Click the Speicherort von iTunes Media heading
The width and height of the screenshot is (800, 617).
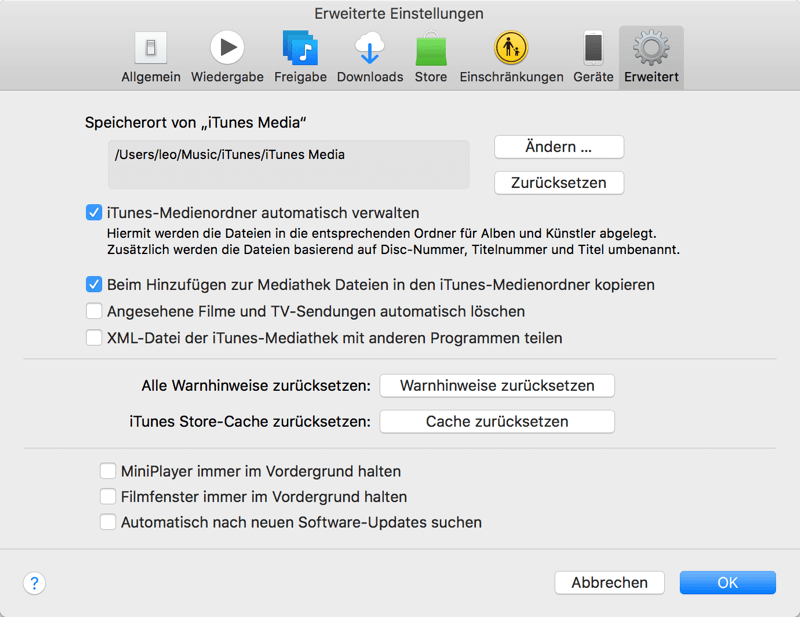tap(195, 122)
